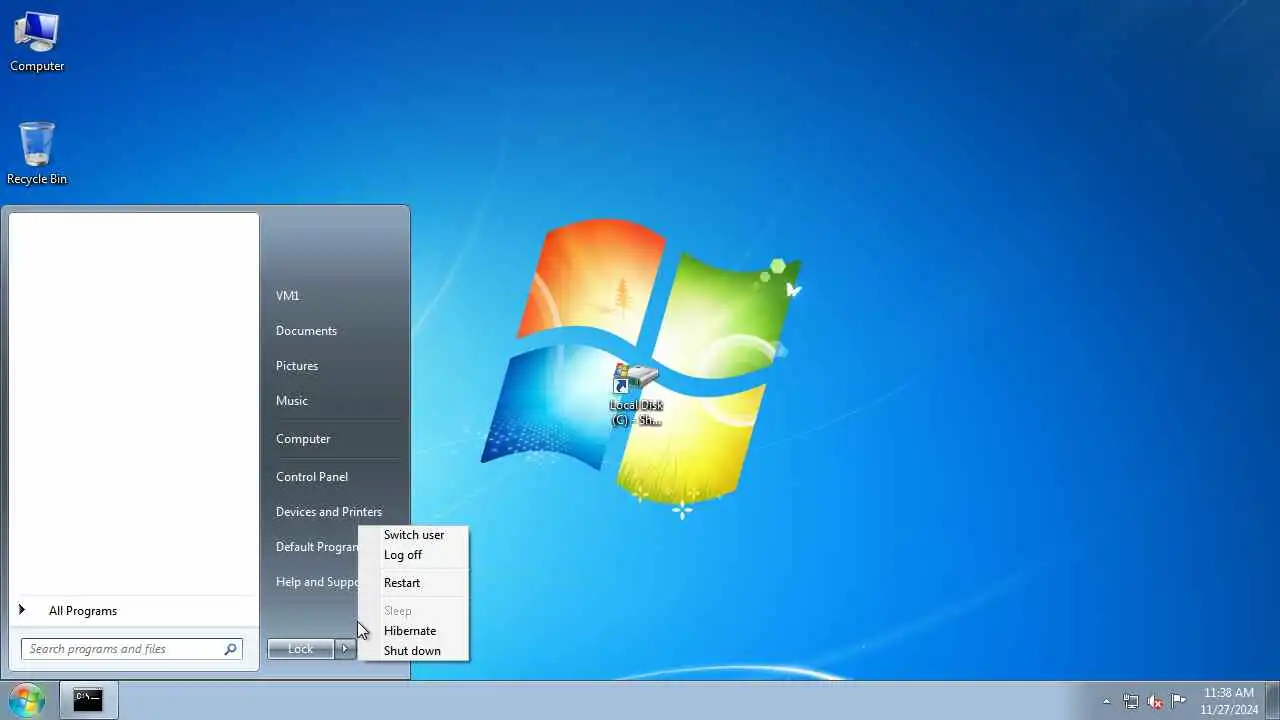Open the Computer desktop icon

pos(37,42)
